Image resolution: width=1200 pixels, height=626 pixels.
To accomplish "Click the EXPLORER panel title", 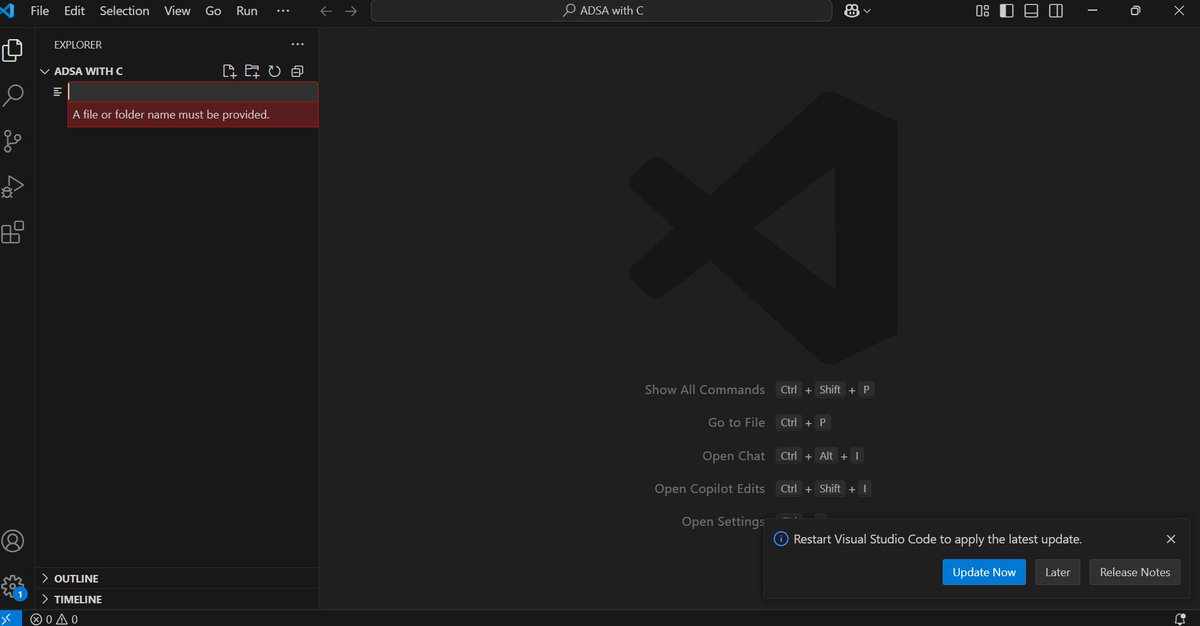I will pos(78,45).
